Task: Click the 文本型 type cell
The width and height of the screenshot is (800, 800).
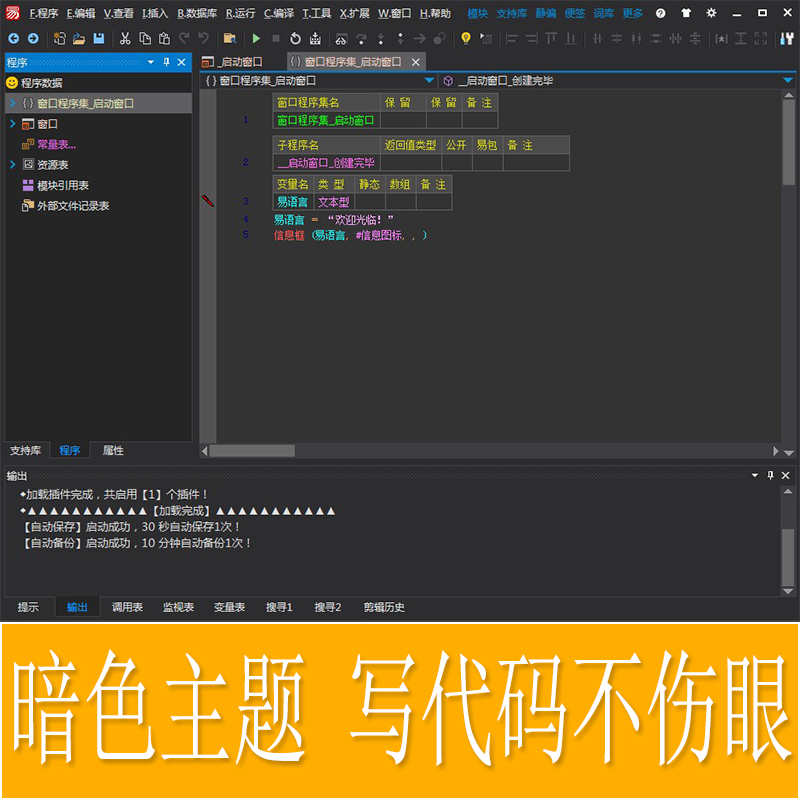Action: [x=334, y=202]
